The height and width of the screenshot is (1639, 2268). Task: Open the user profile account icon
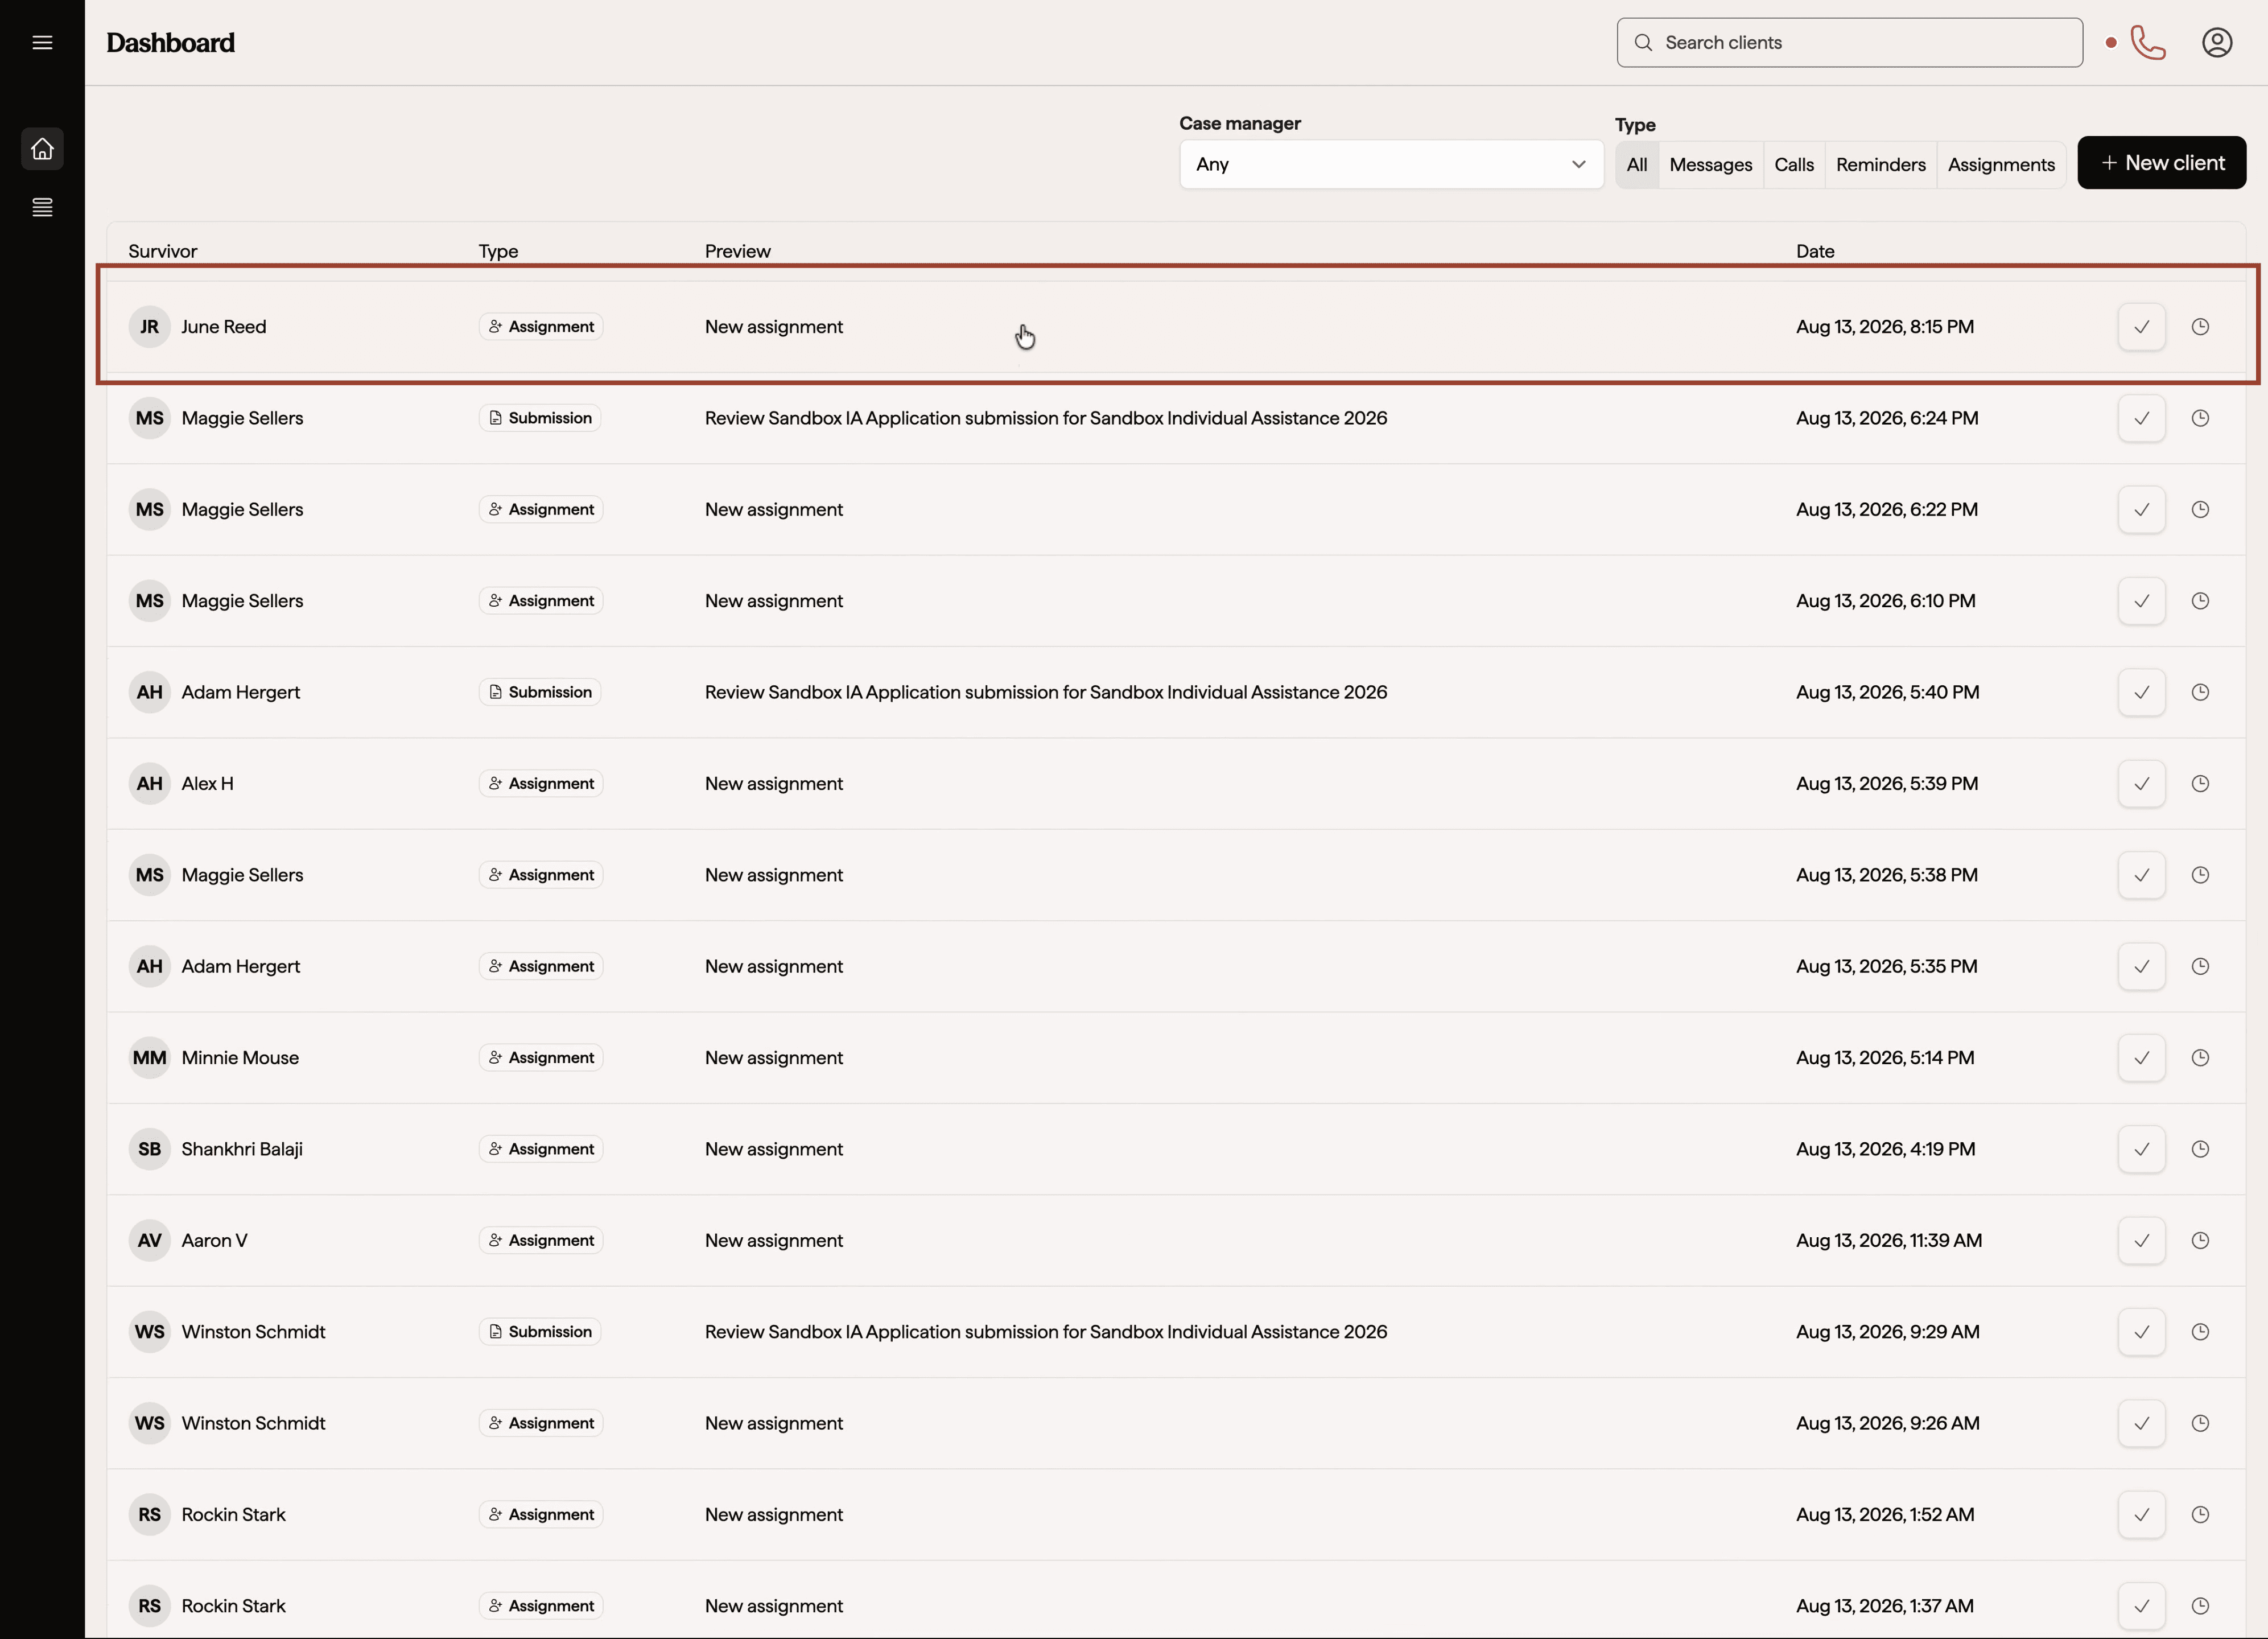click(2217, 42)
